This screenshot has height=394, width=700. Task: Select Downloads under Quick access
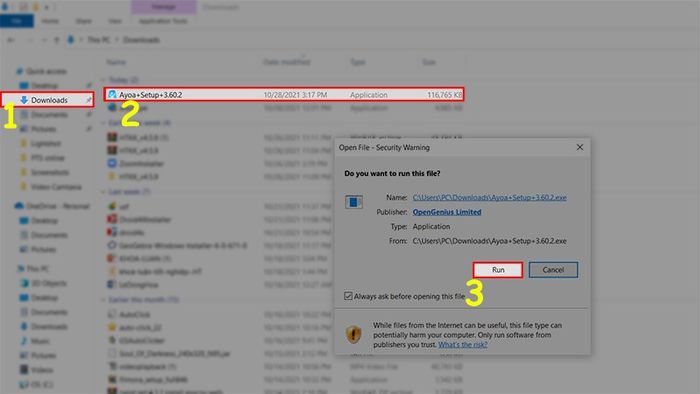pos(49,100)
